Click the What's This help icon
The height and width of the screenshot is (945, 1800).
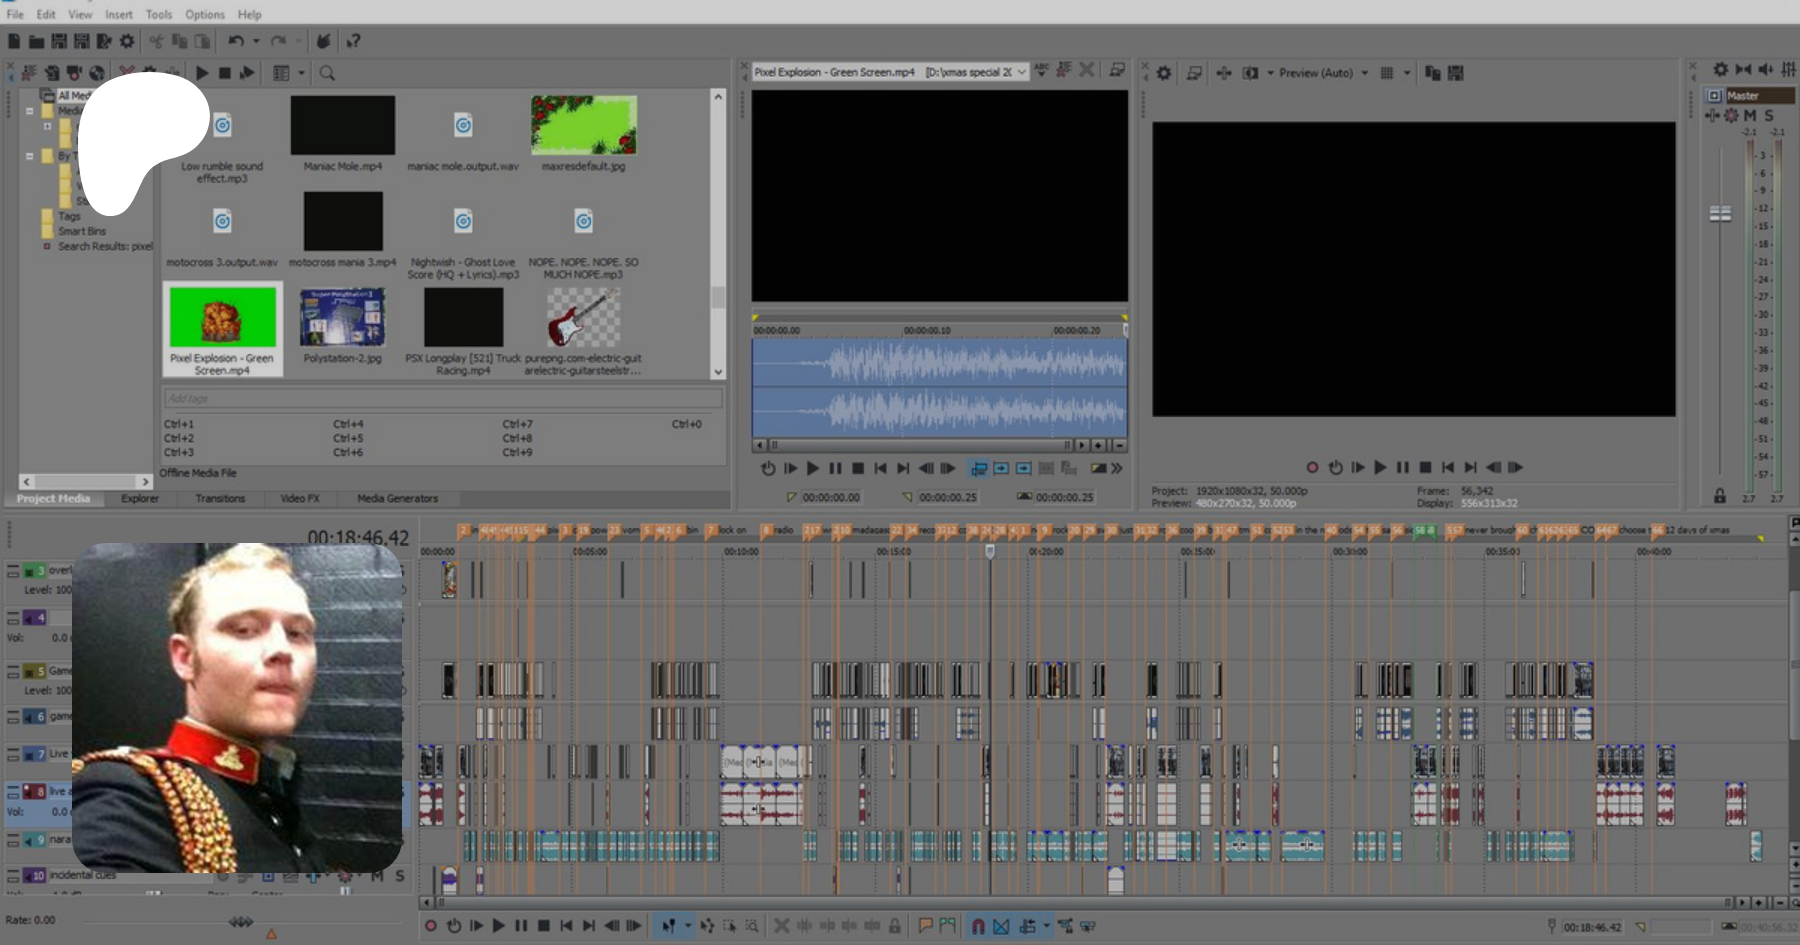tap(353, 41)
